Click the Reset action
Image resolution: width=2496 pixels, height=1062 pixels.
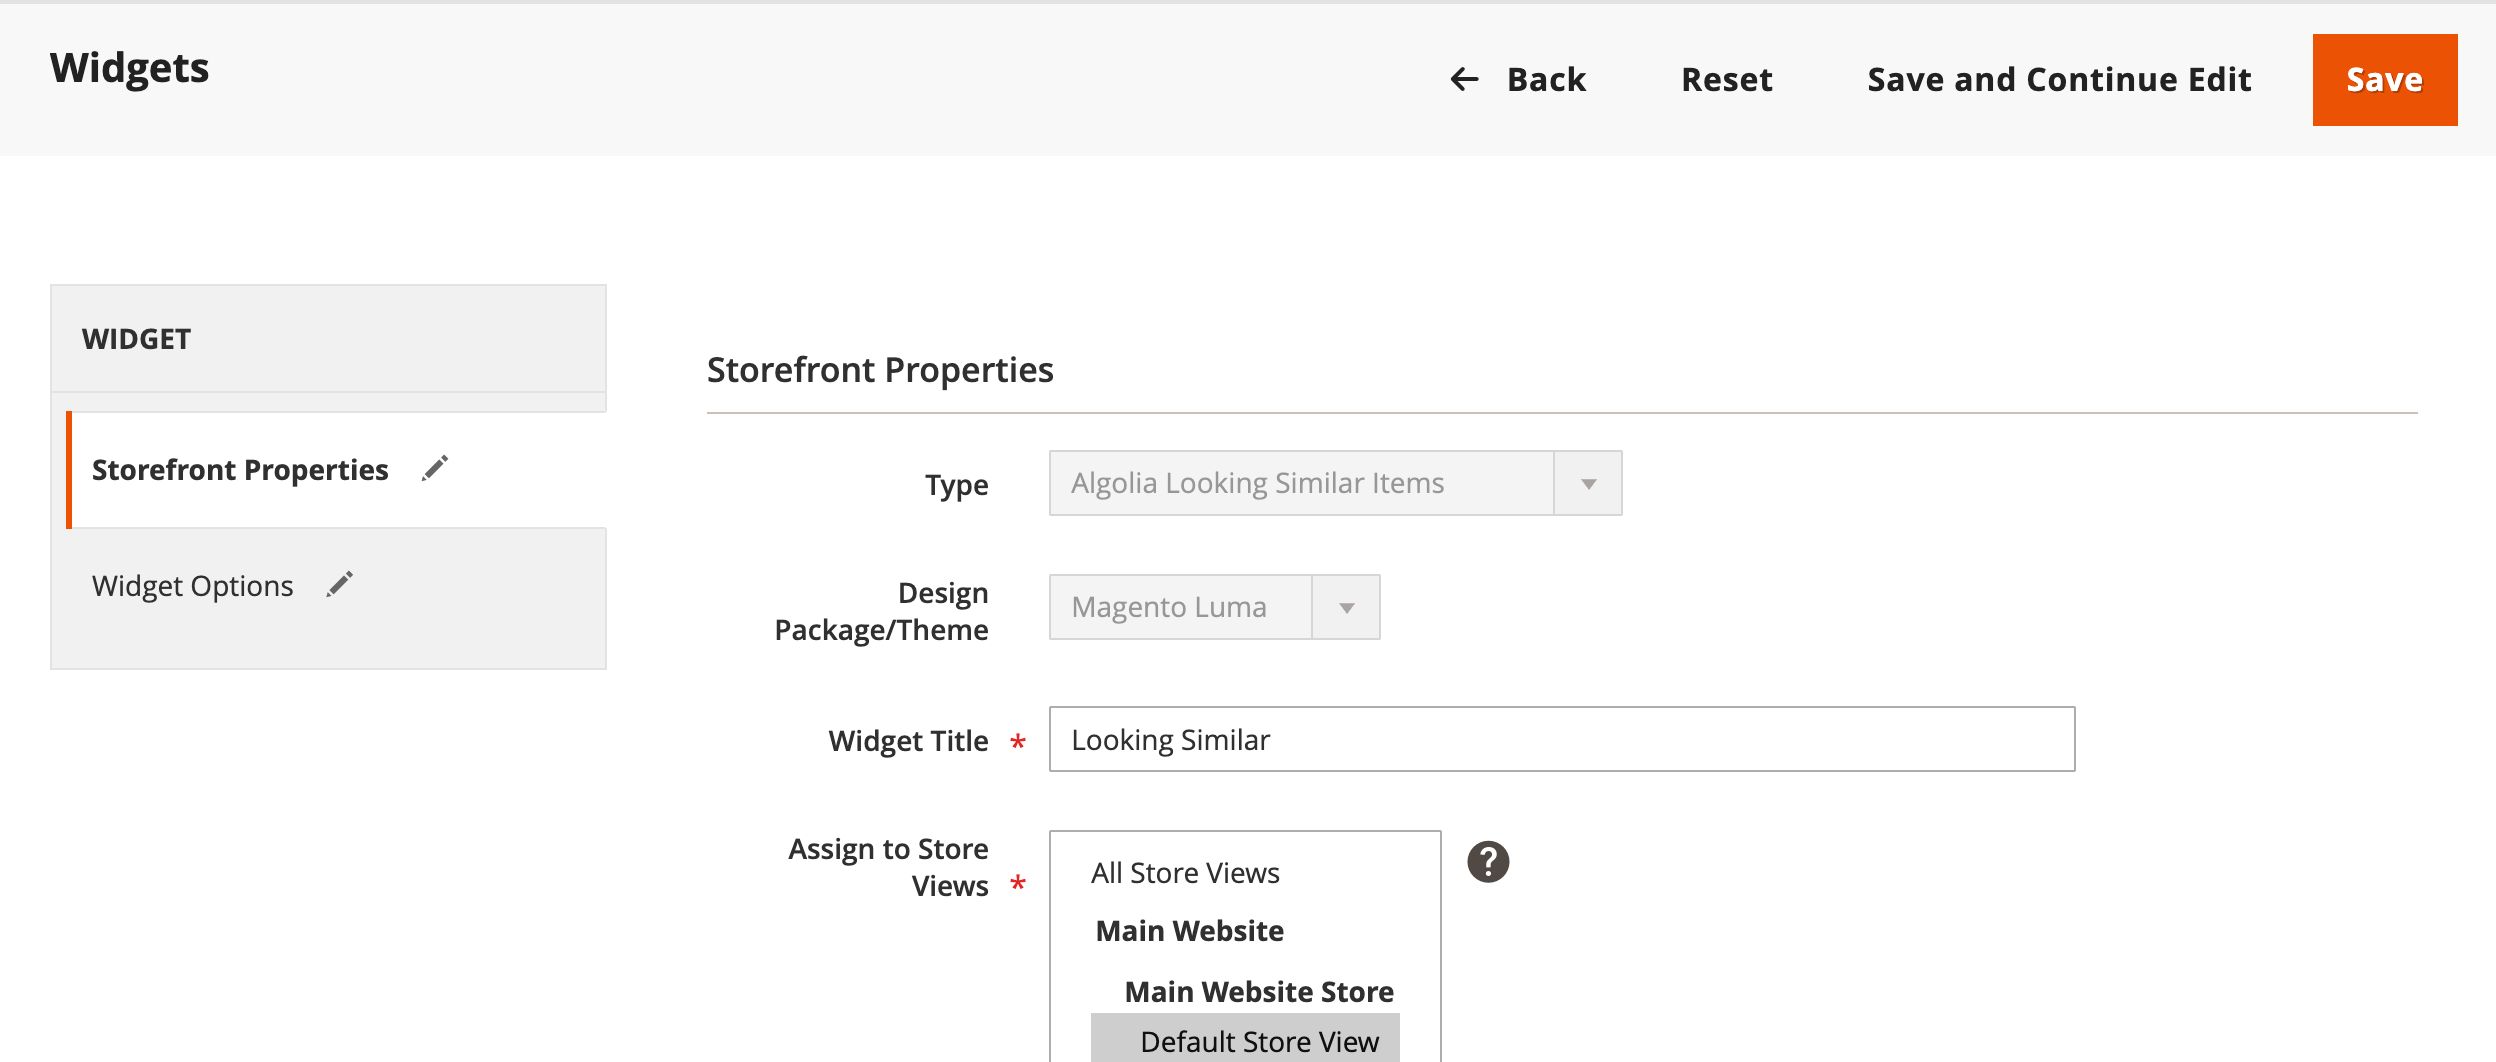[x=1727, y=79]
